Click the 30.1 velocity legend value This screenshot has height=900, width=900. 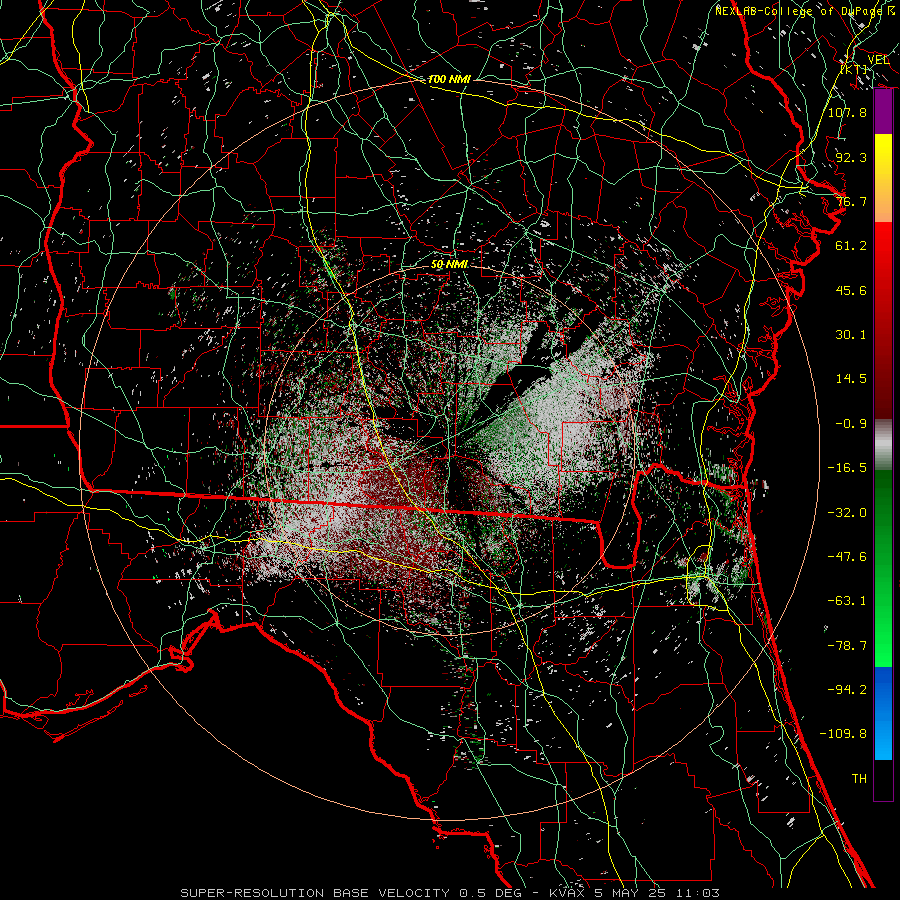(x=851, y=335)
